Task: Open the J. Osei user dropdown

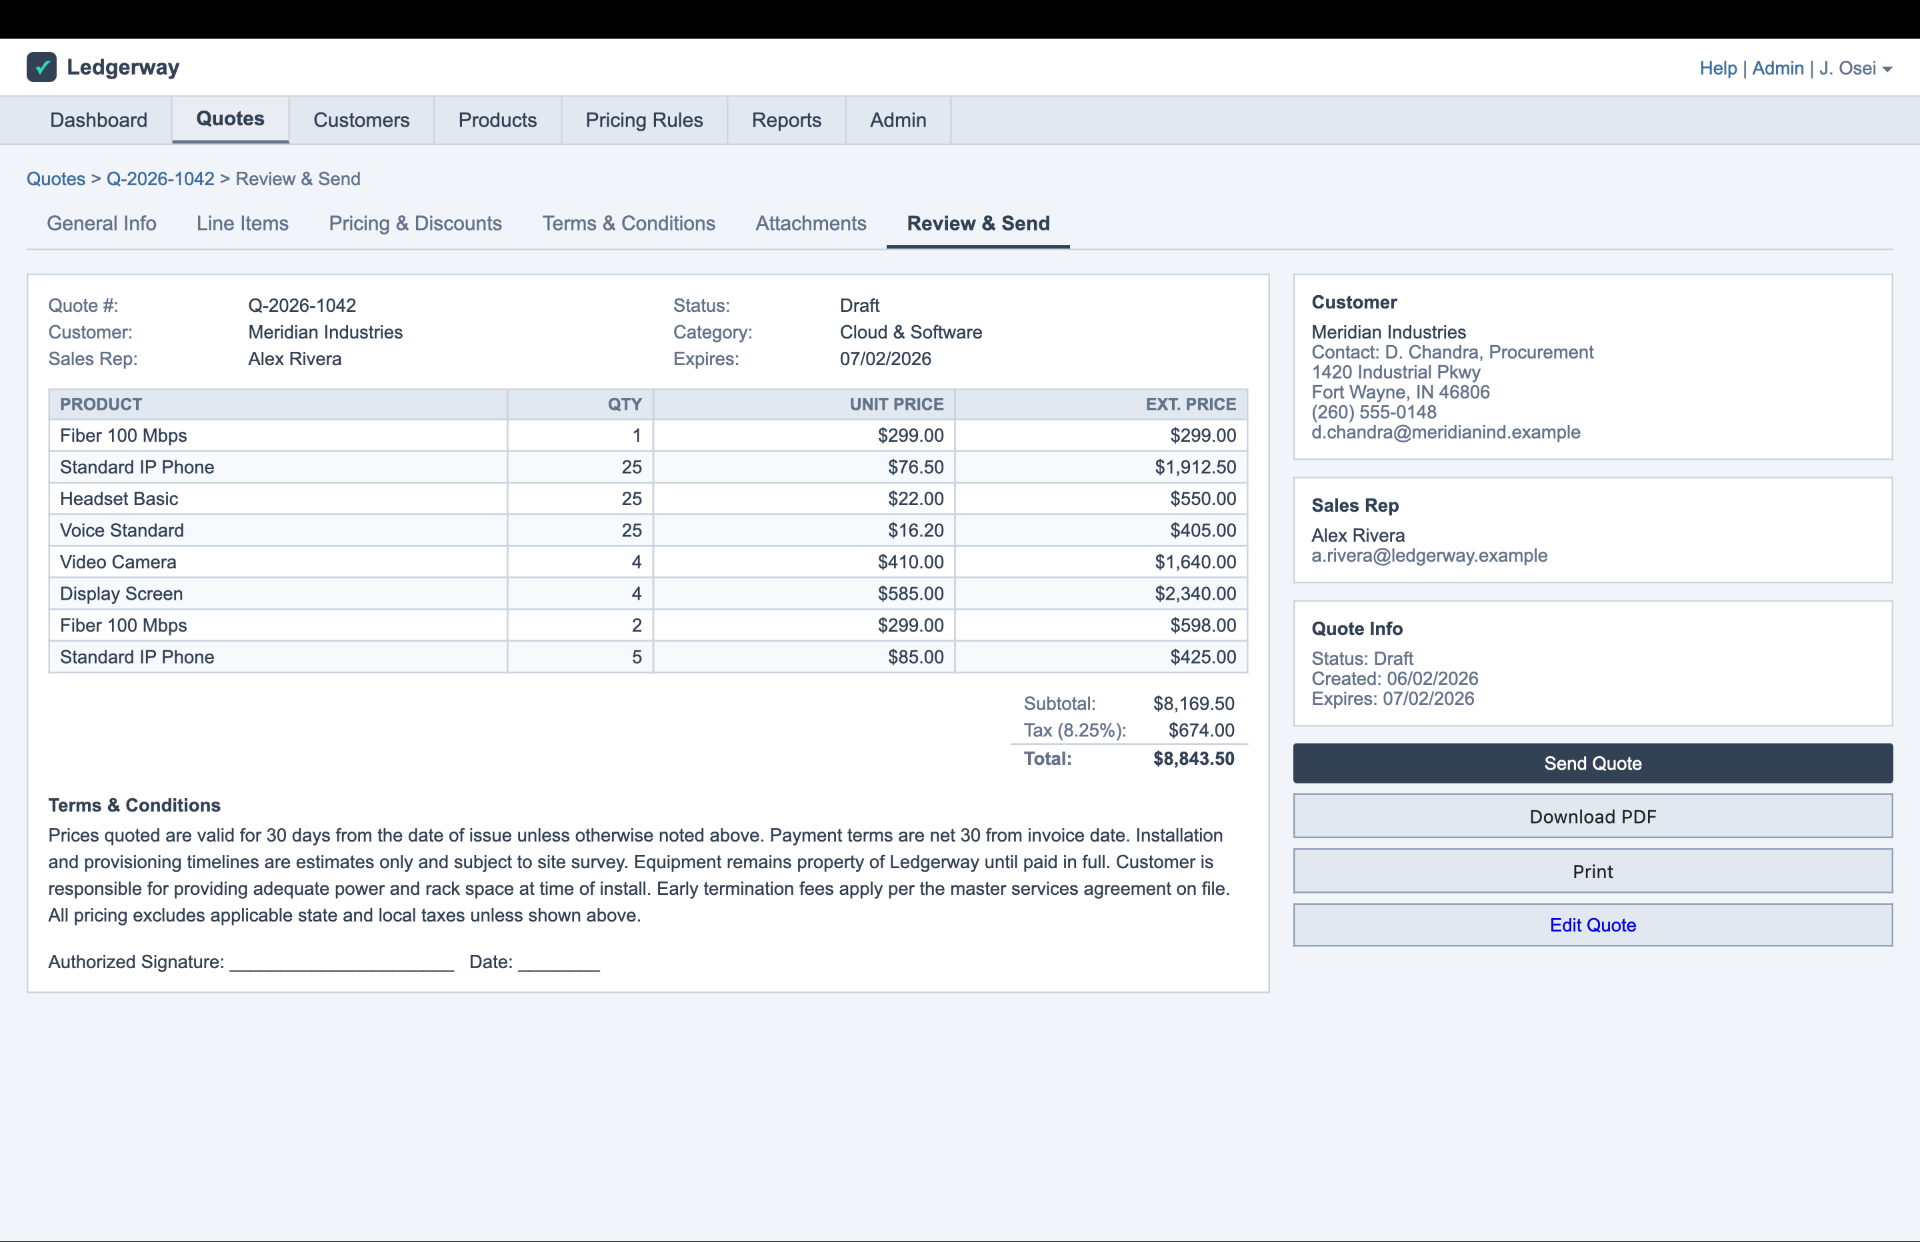Action: click(x=1855, y=68)
